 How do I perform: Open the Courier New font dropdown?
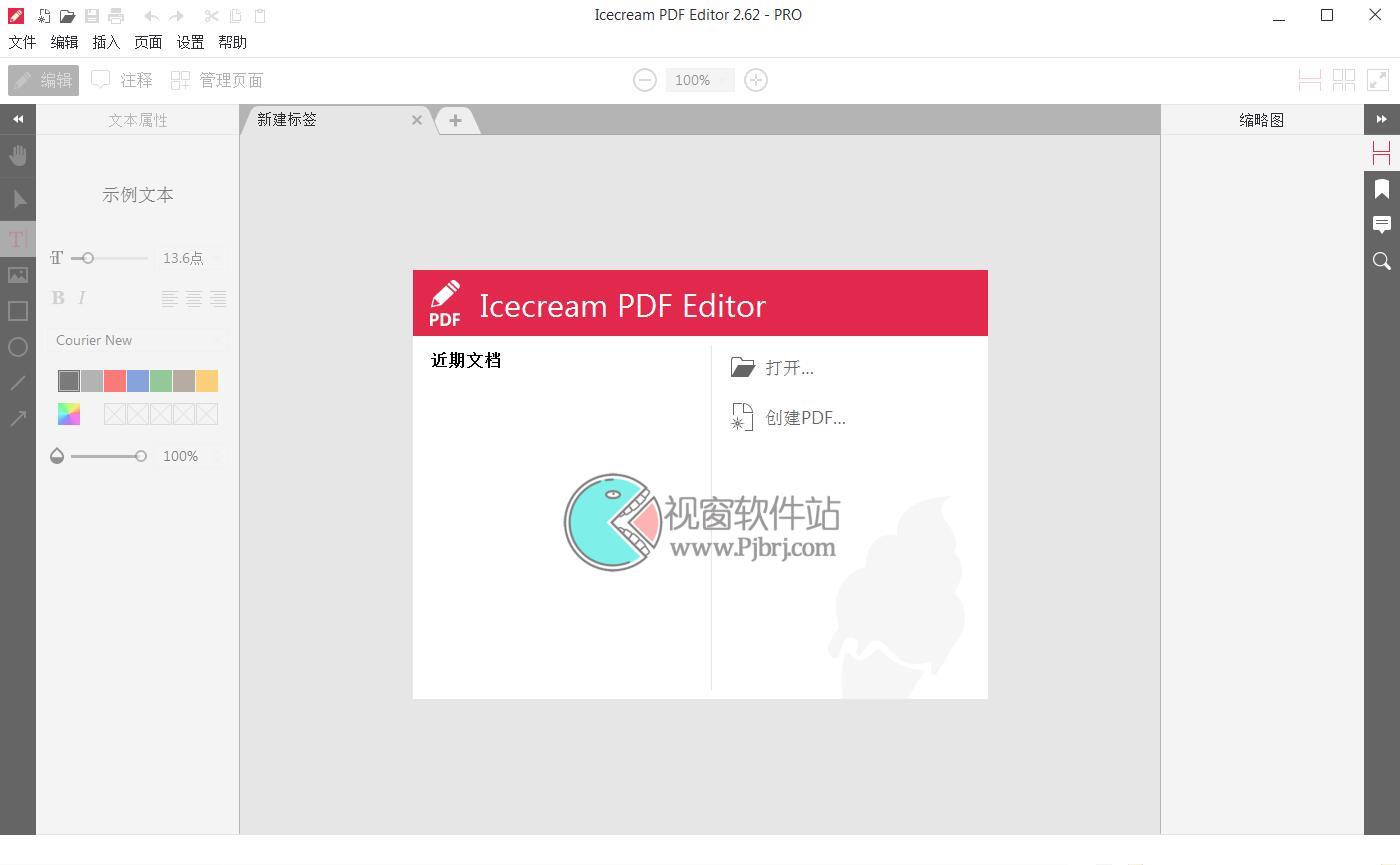pyautogui.click(x=138, y=340)
